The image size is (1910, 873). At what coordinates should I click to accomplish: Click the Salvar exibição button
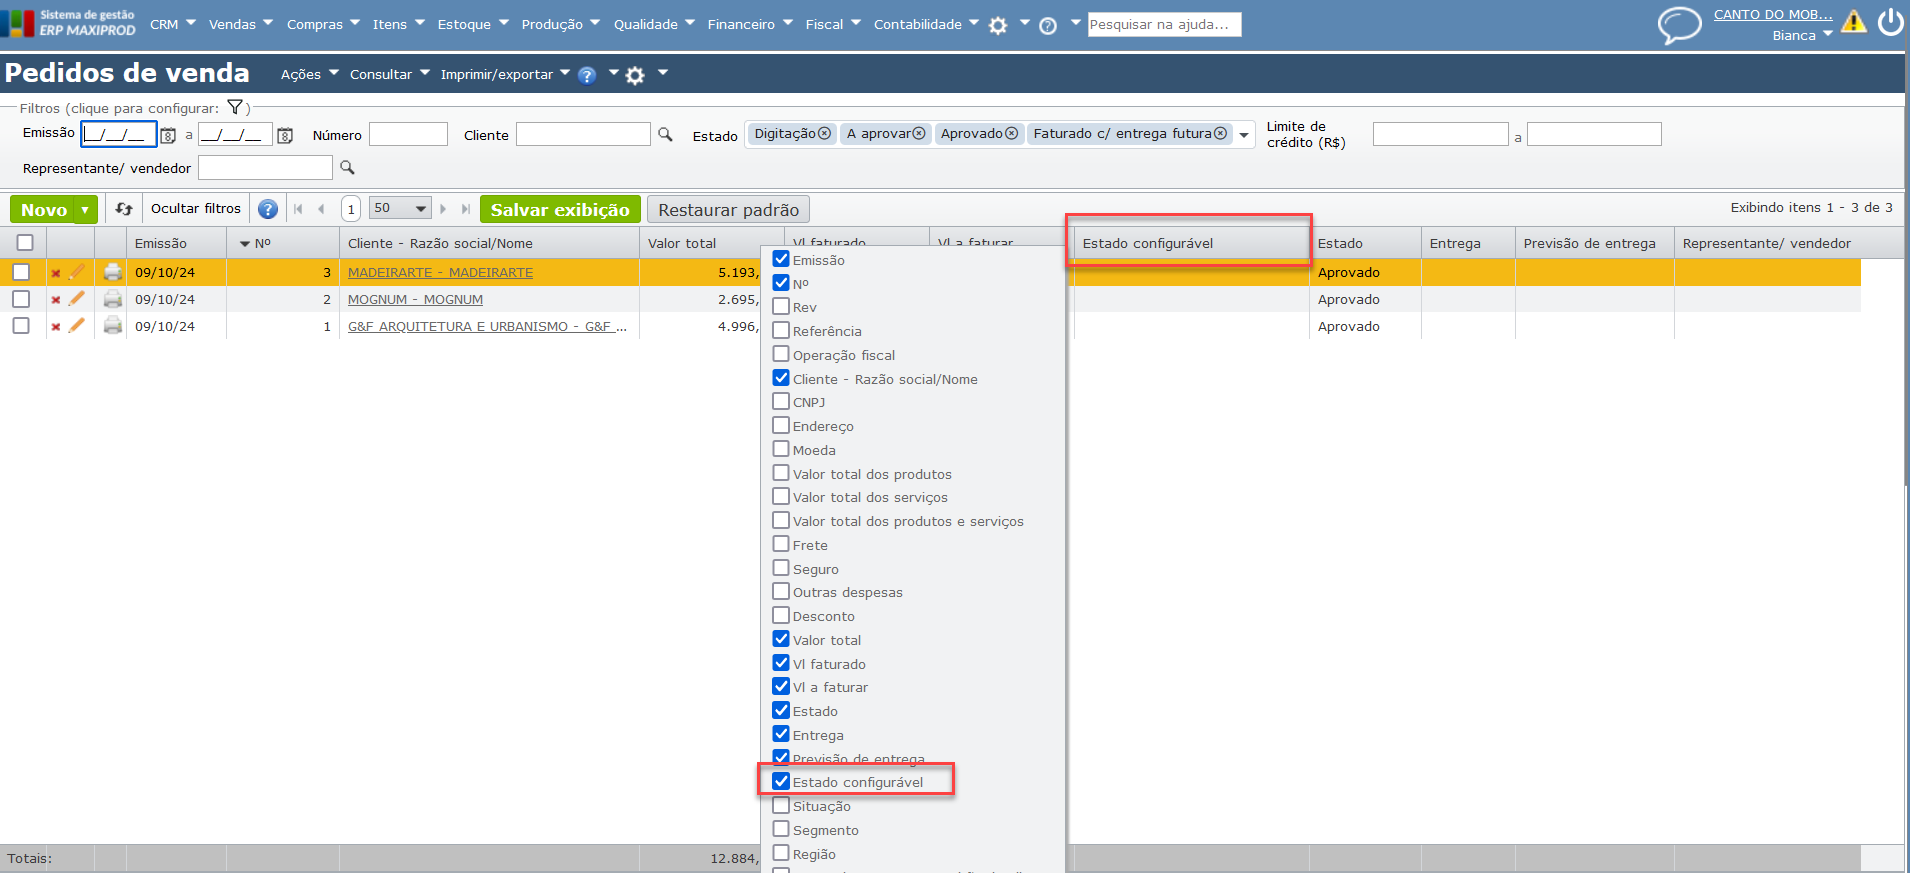click(x=560, y=209)
